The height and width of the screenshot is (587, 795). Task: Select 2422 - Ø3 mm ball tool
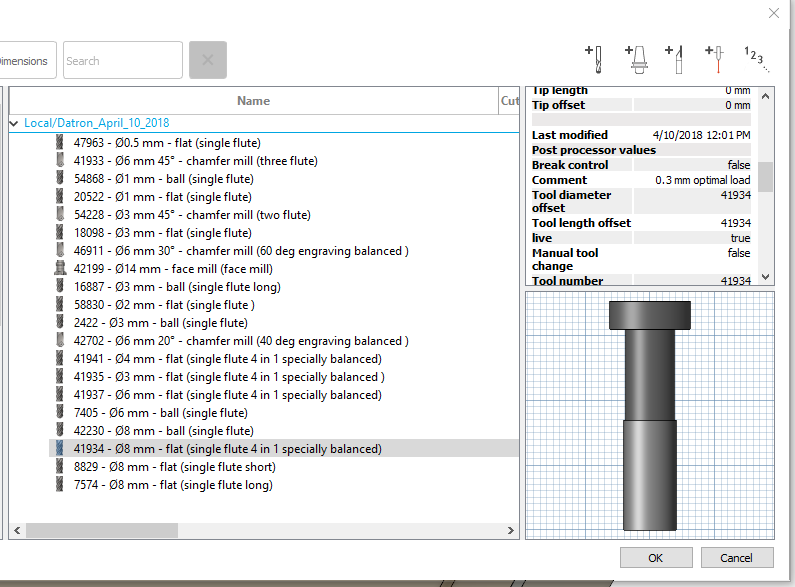[x=161, y=323]
